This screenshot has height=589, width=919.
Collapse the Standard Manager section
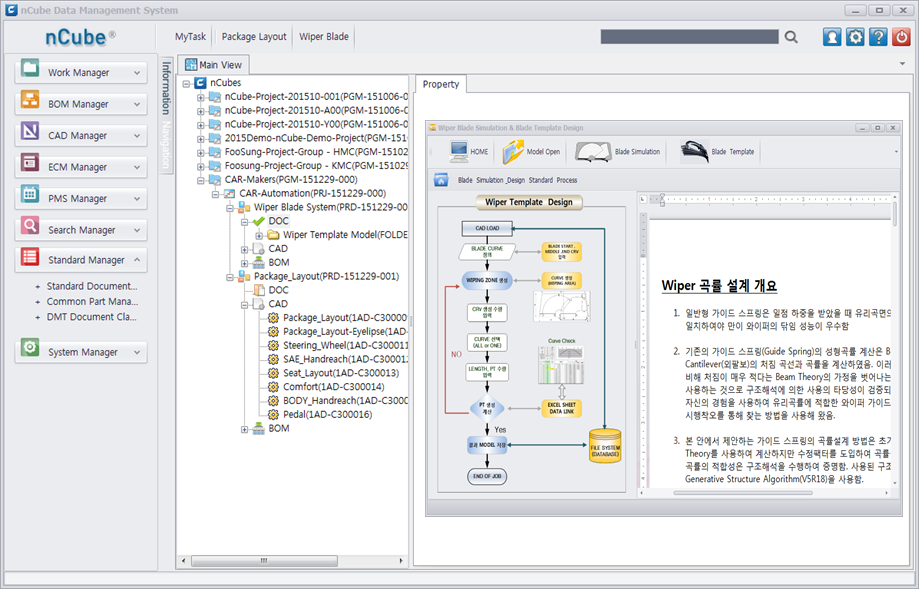(x=136, y=260)
